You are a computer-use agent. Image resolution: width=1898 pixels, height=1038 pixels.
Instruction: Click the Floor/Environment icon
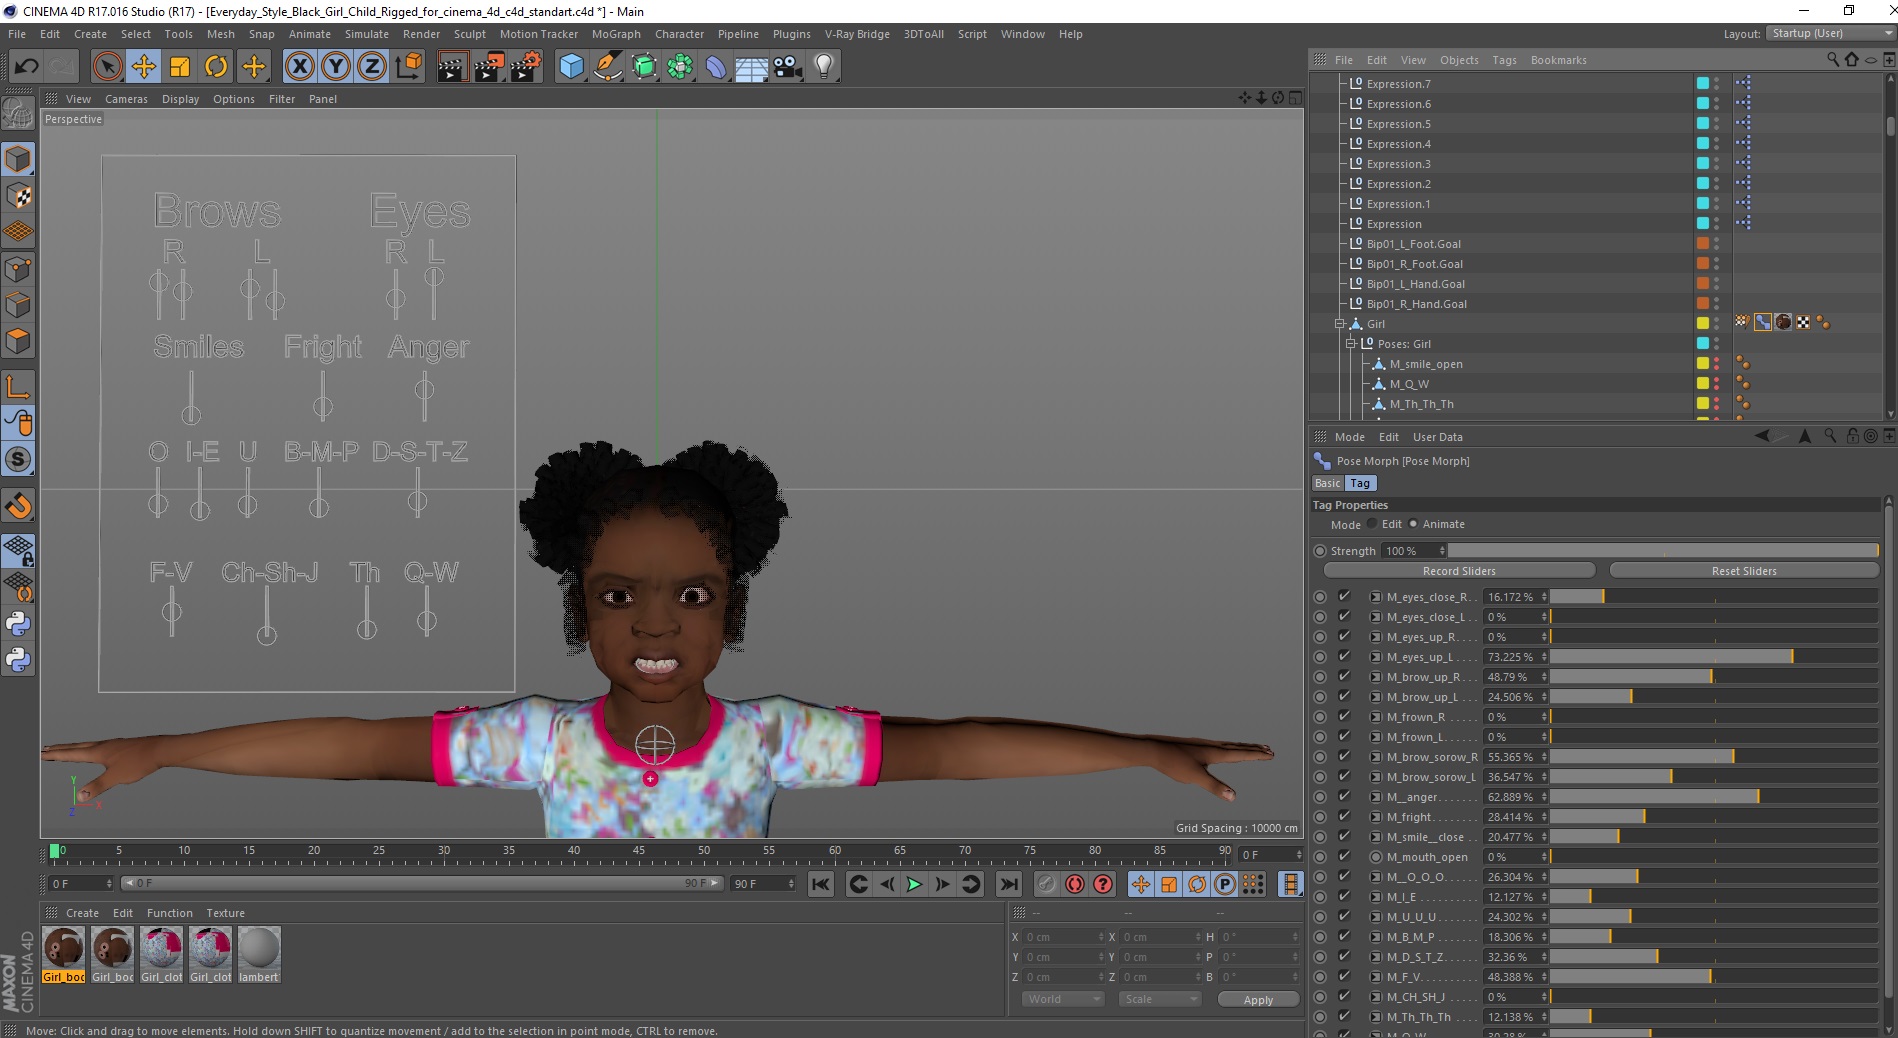click(x=752, y=67)
